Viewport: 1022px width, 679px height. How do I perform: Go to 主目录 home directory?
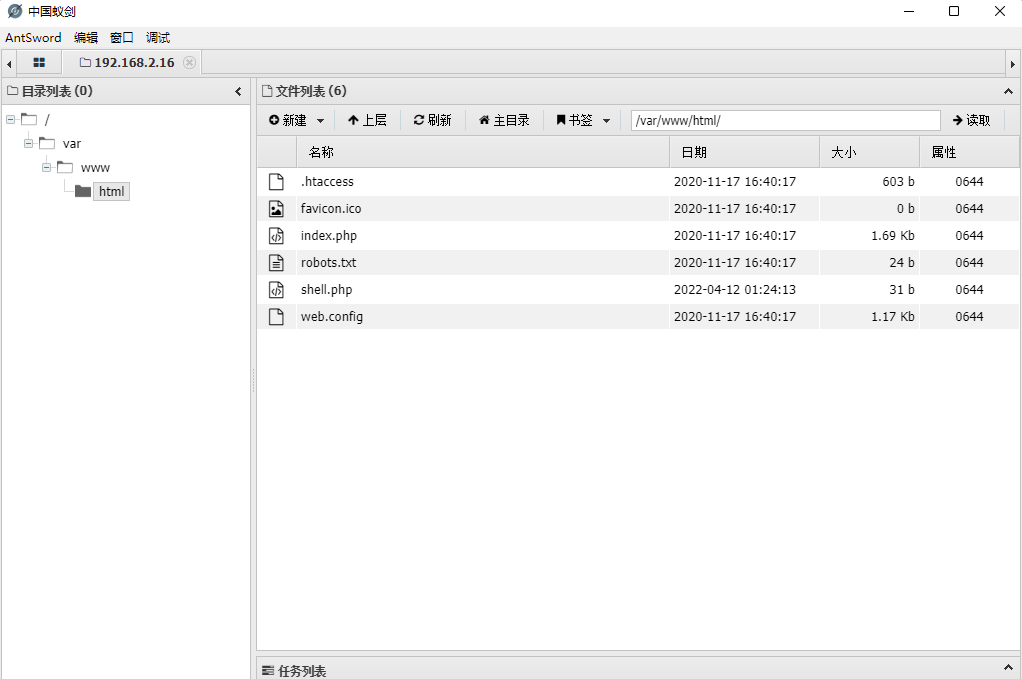(x=504, y=121)
